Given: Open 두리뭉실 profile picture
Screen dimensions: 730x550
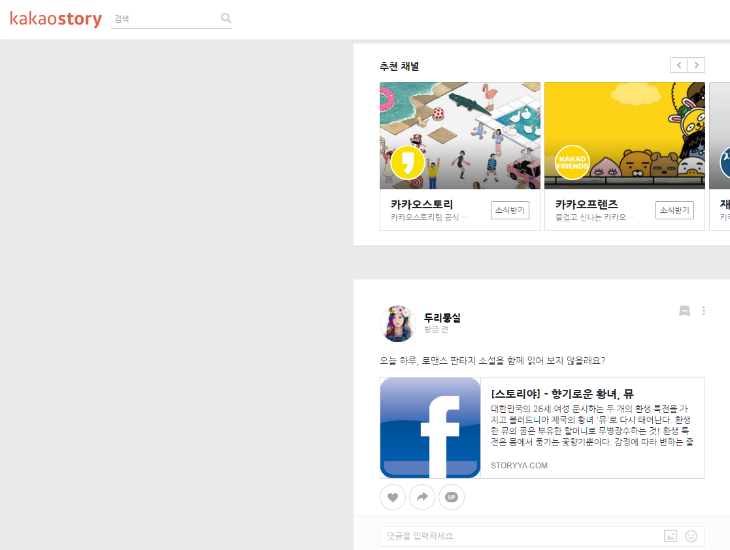Looking at the screenshot, I should (398, 324).
